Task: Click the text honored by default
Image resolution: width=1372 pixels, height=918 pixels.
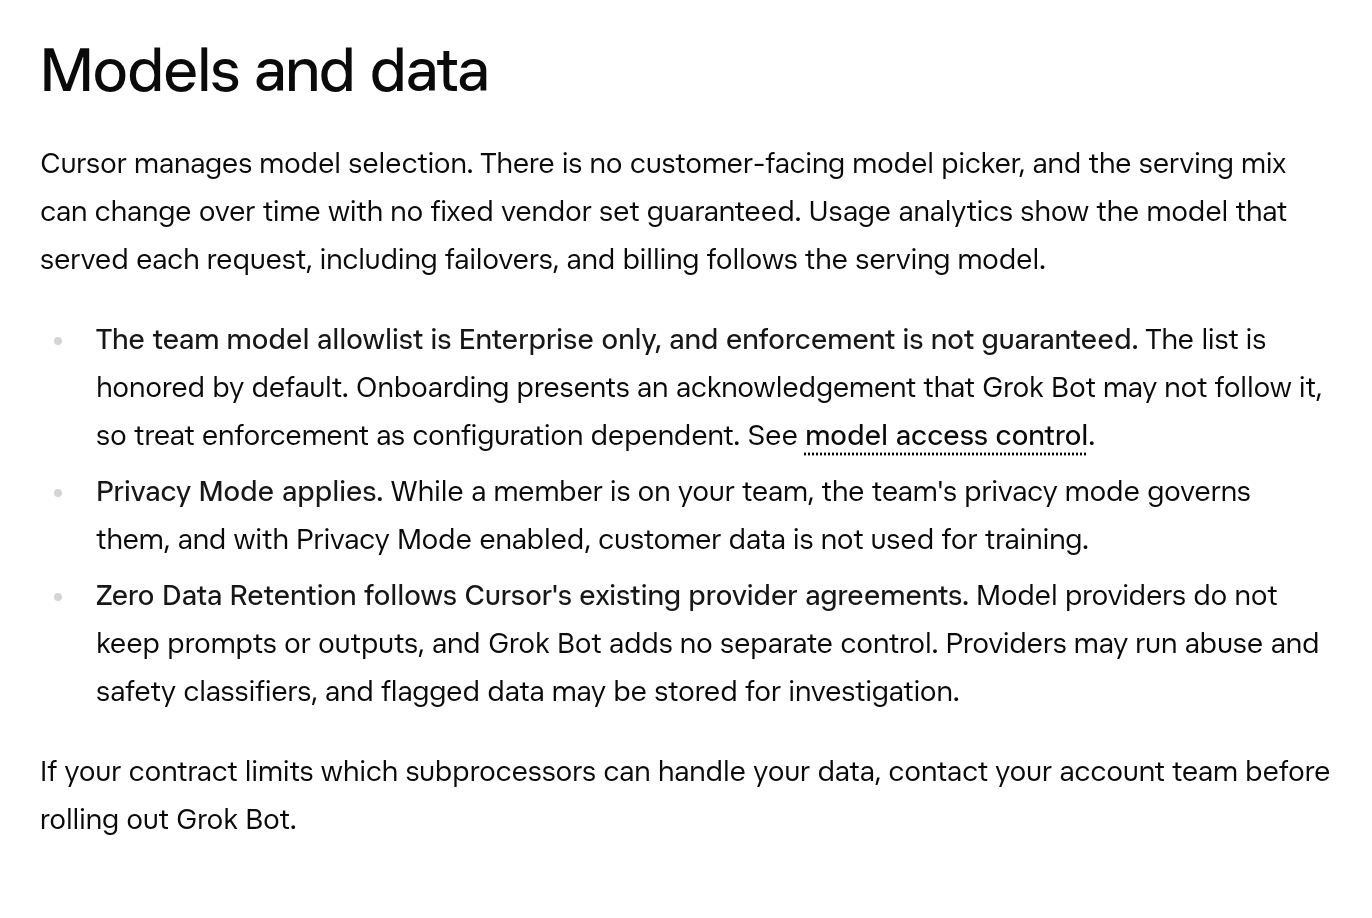Action: point(222,388)
